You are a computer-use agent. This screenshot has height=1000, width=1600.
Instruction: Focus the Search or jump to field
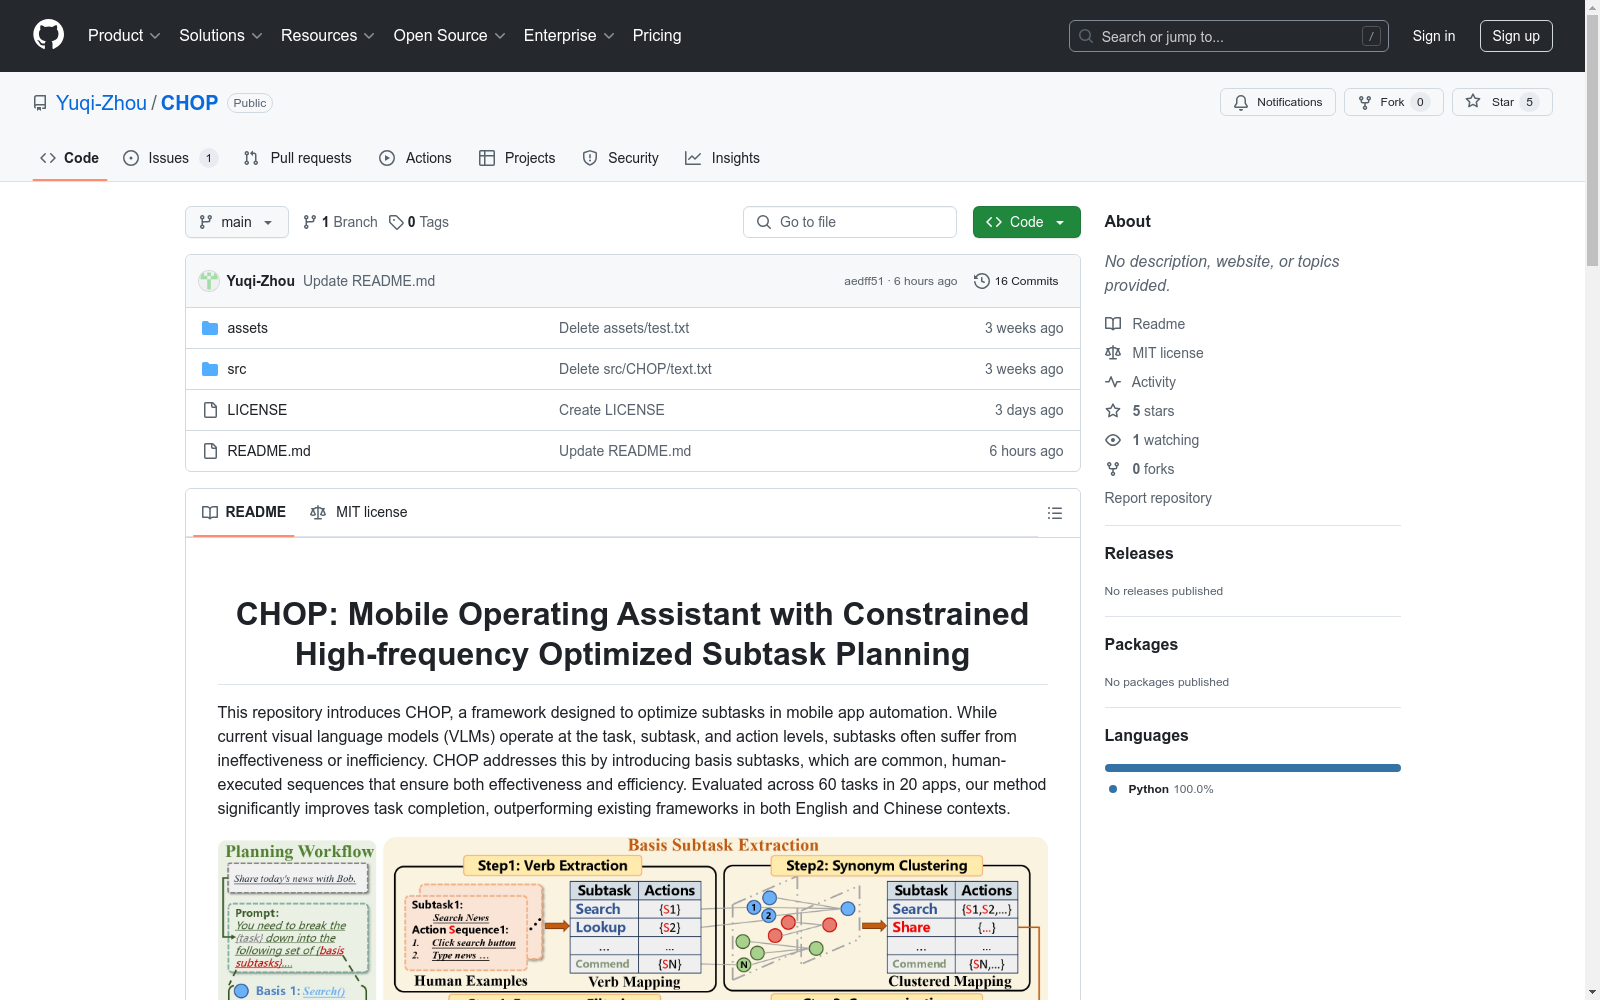[1228, 36]
